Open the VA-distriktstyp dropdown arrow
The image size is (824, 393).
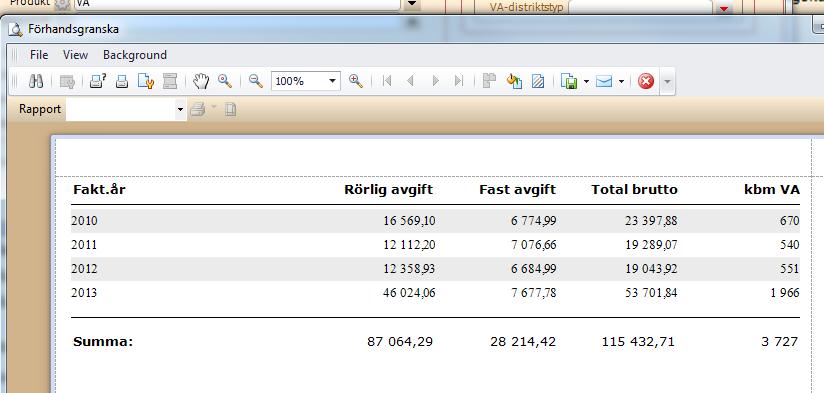(724, 7)
